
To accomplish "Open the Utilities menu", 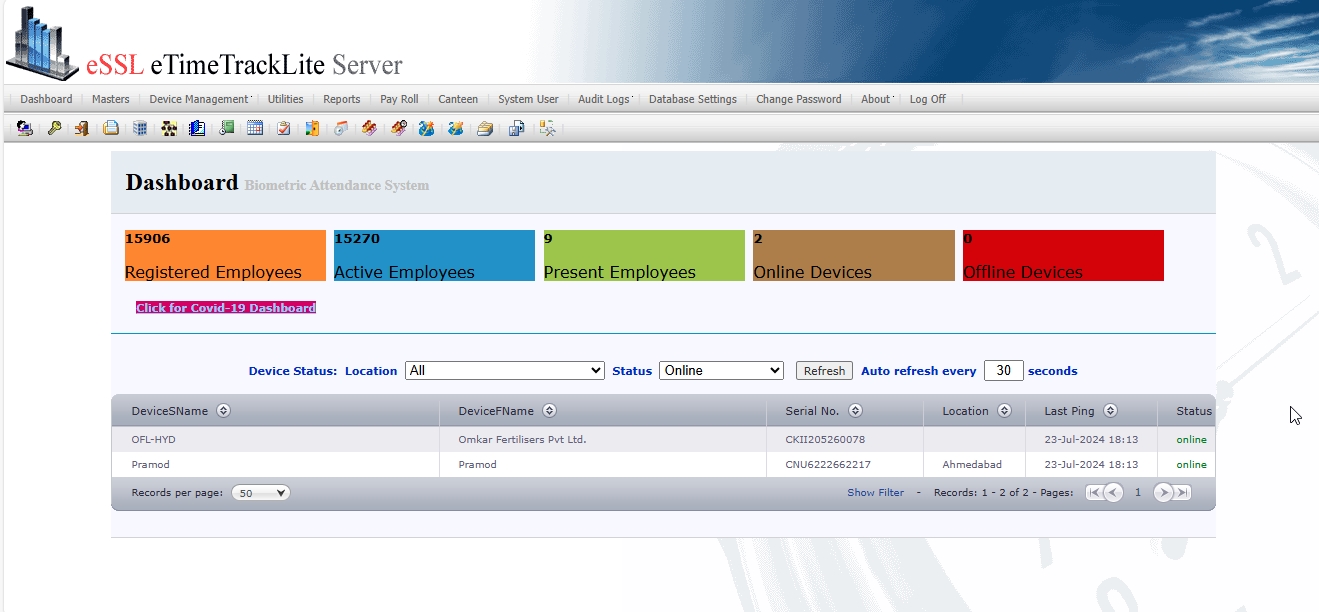I will point(286,99).
